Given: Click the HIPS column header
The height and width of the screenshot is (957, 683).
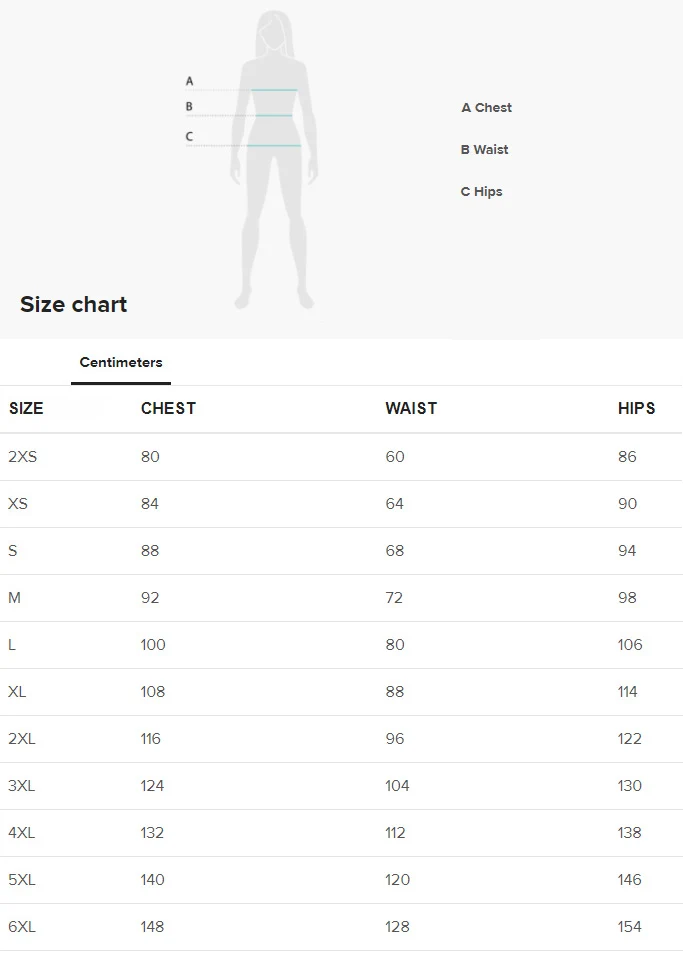Looking at the screenshot, I should (637, 408).
